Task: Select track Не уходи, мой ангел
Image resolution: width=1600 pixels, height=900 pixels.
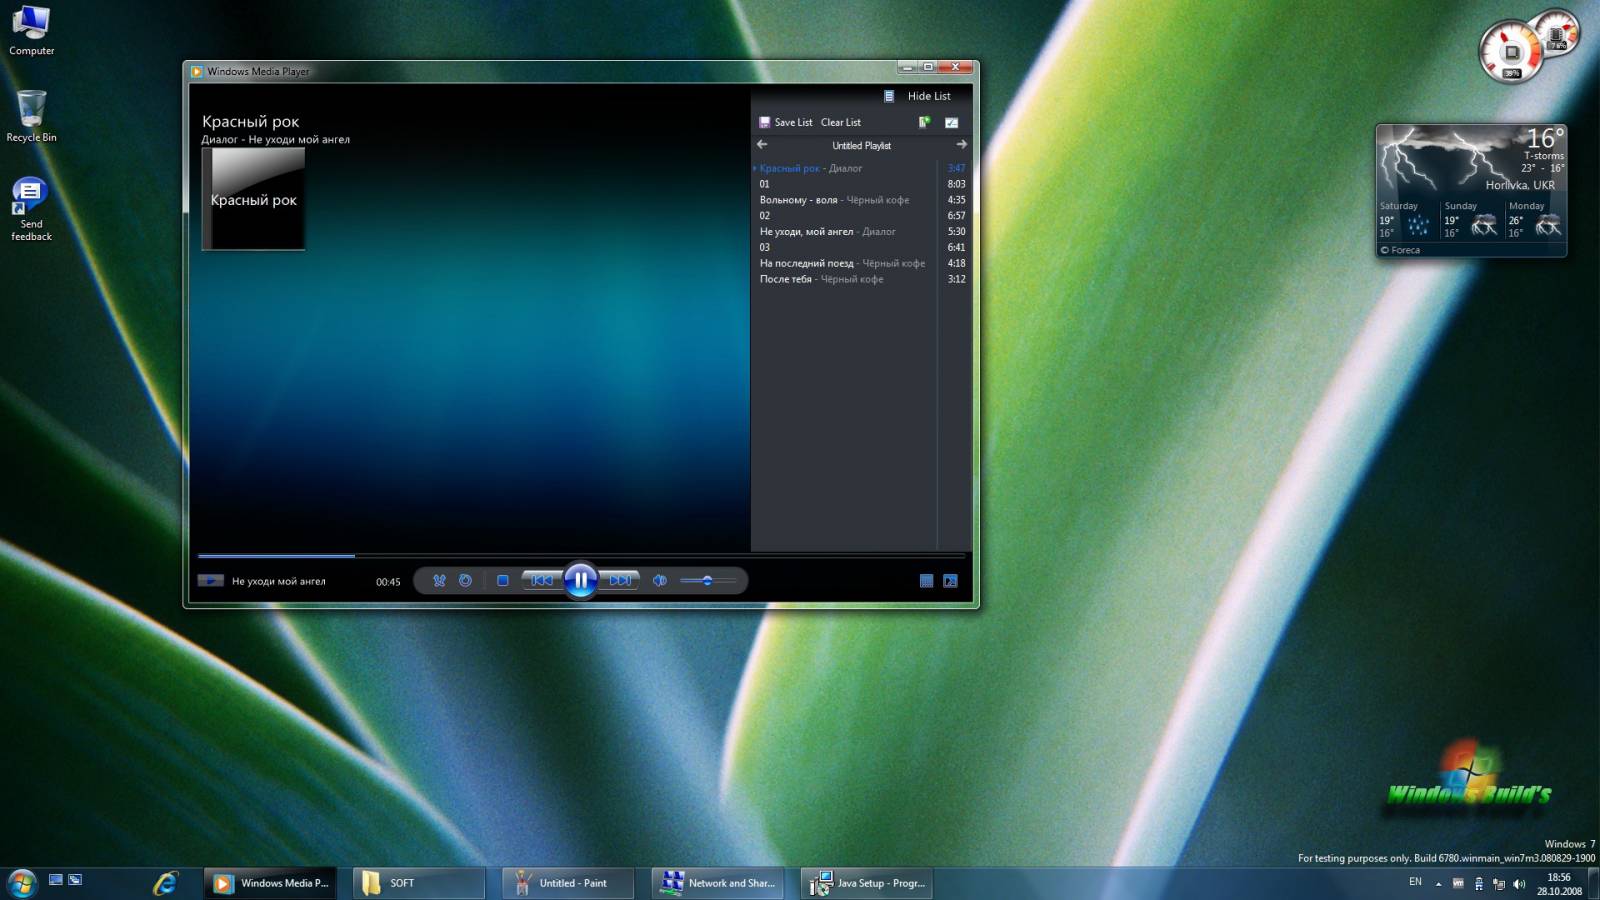Action: (x=860, y=232)
